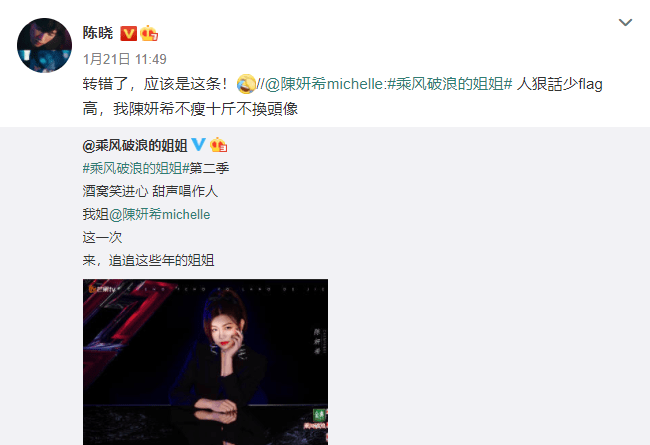Click the reposted line 来，追追这些年的姐姐
The image size is (650, 445).
pyautogui.click(x=148, y=260)
